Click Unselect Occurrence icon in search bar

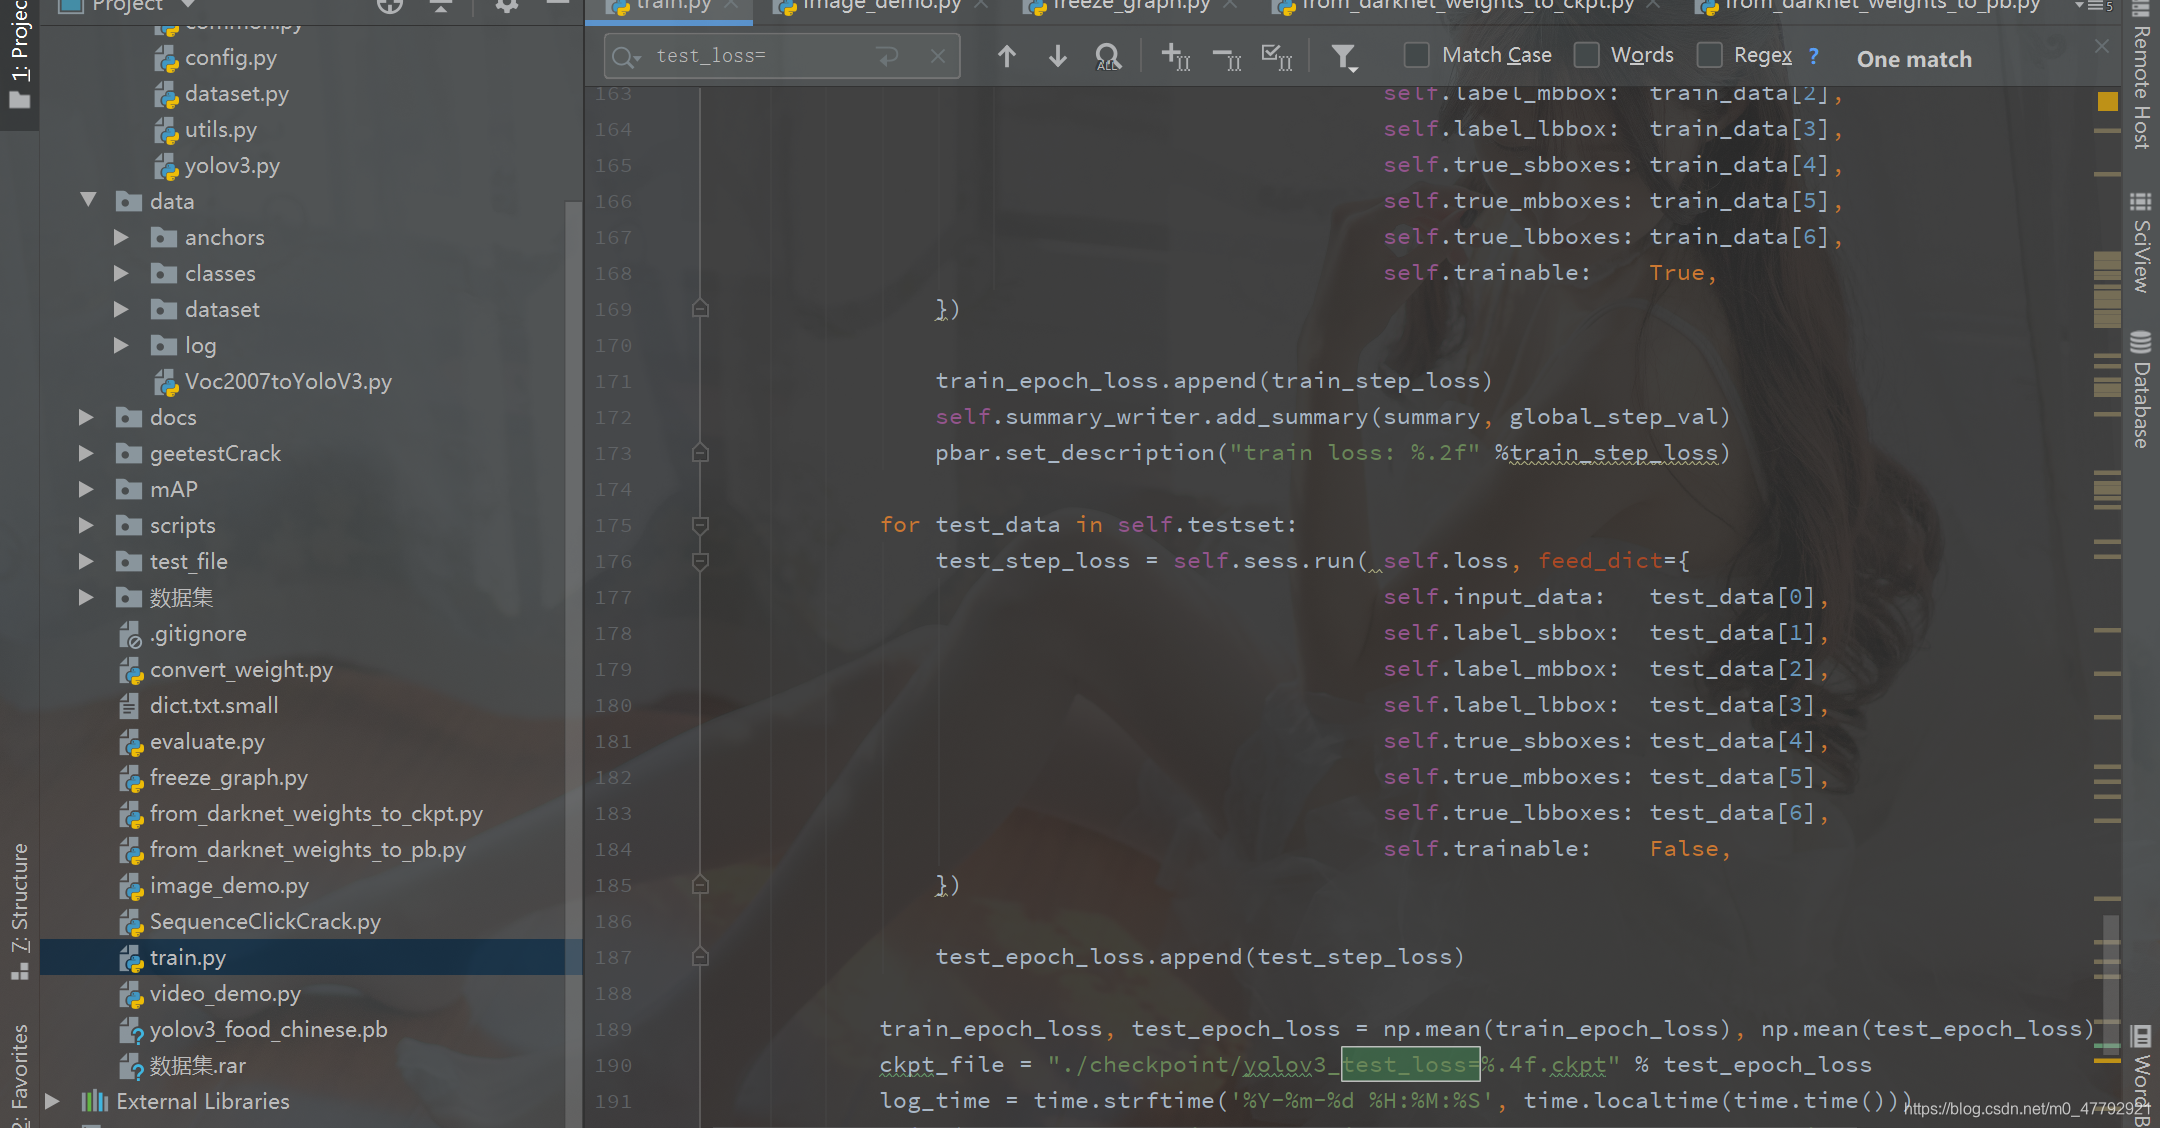point(1227,58)
